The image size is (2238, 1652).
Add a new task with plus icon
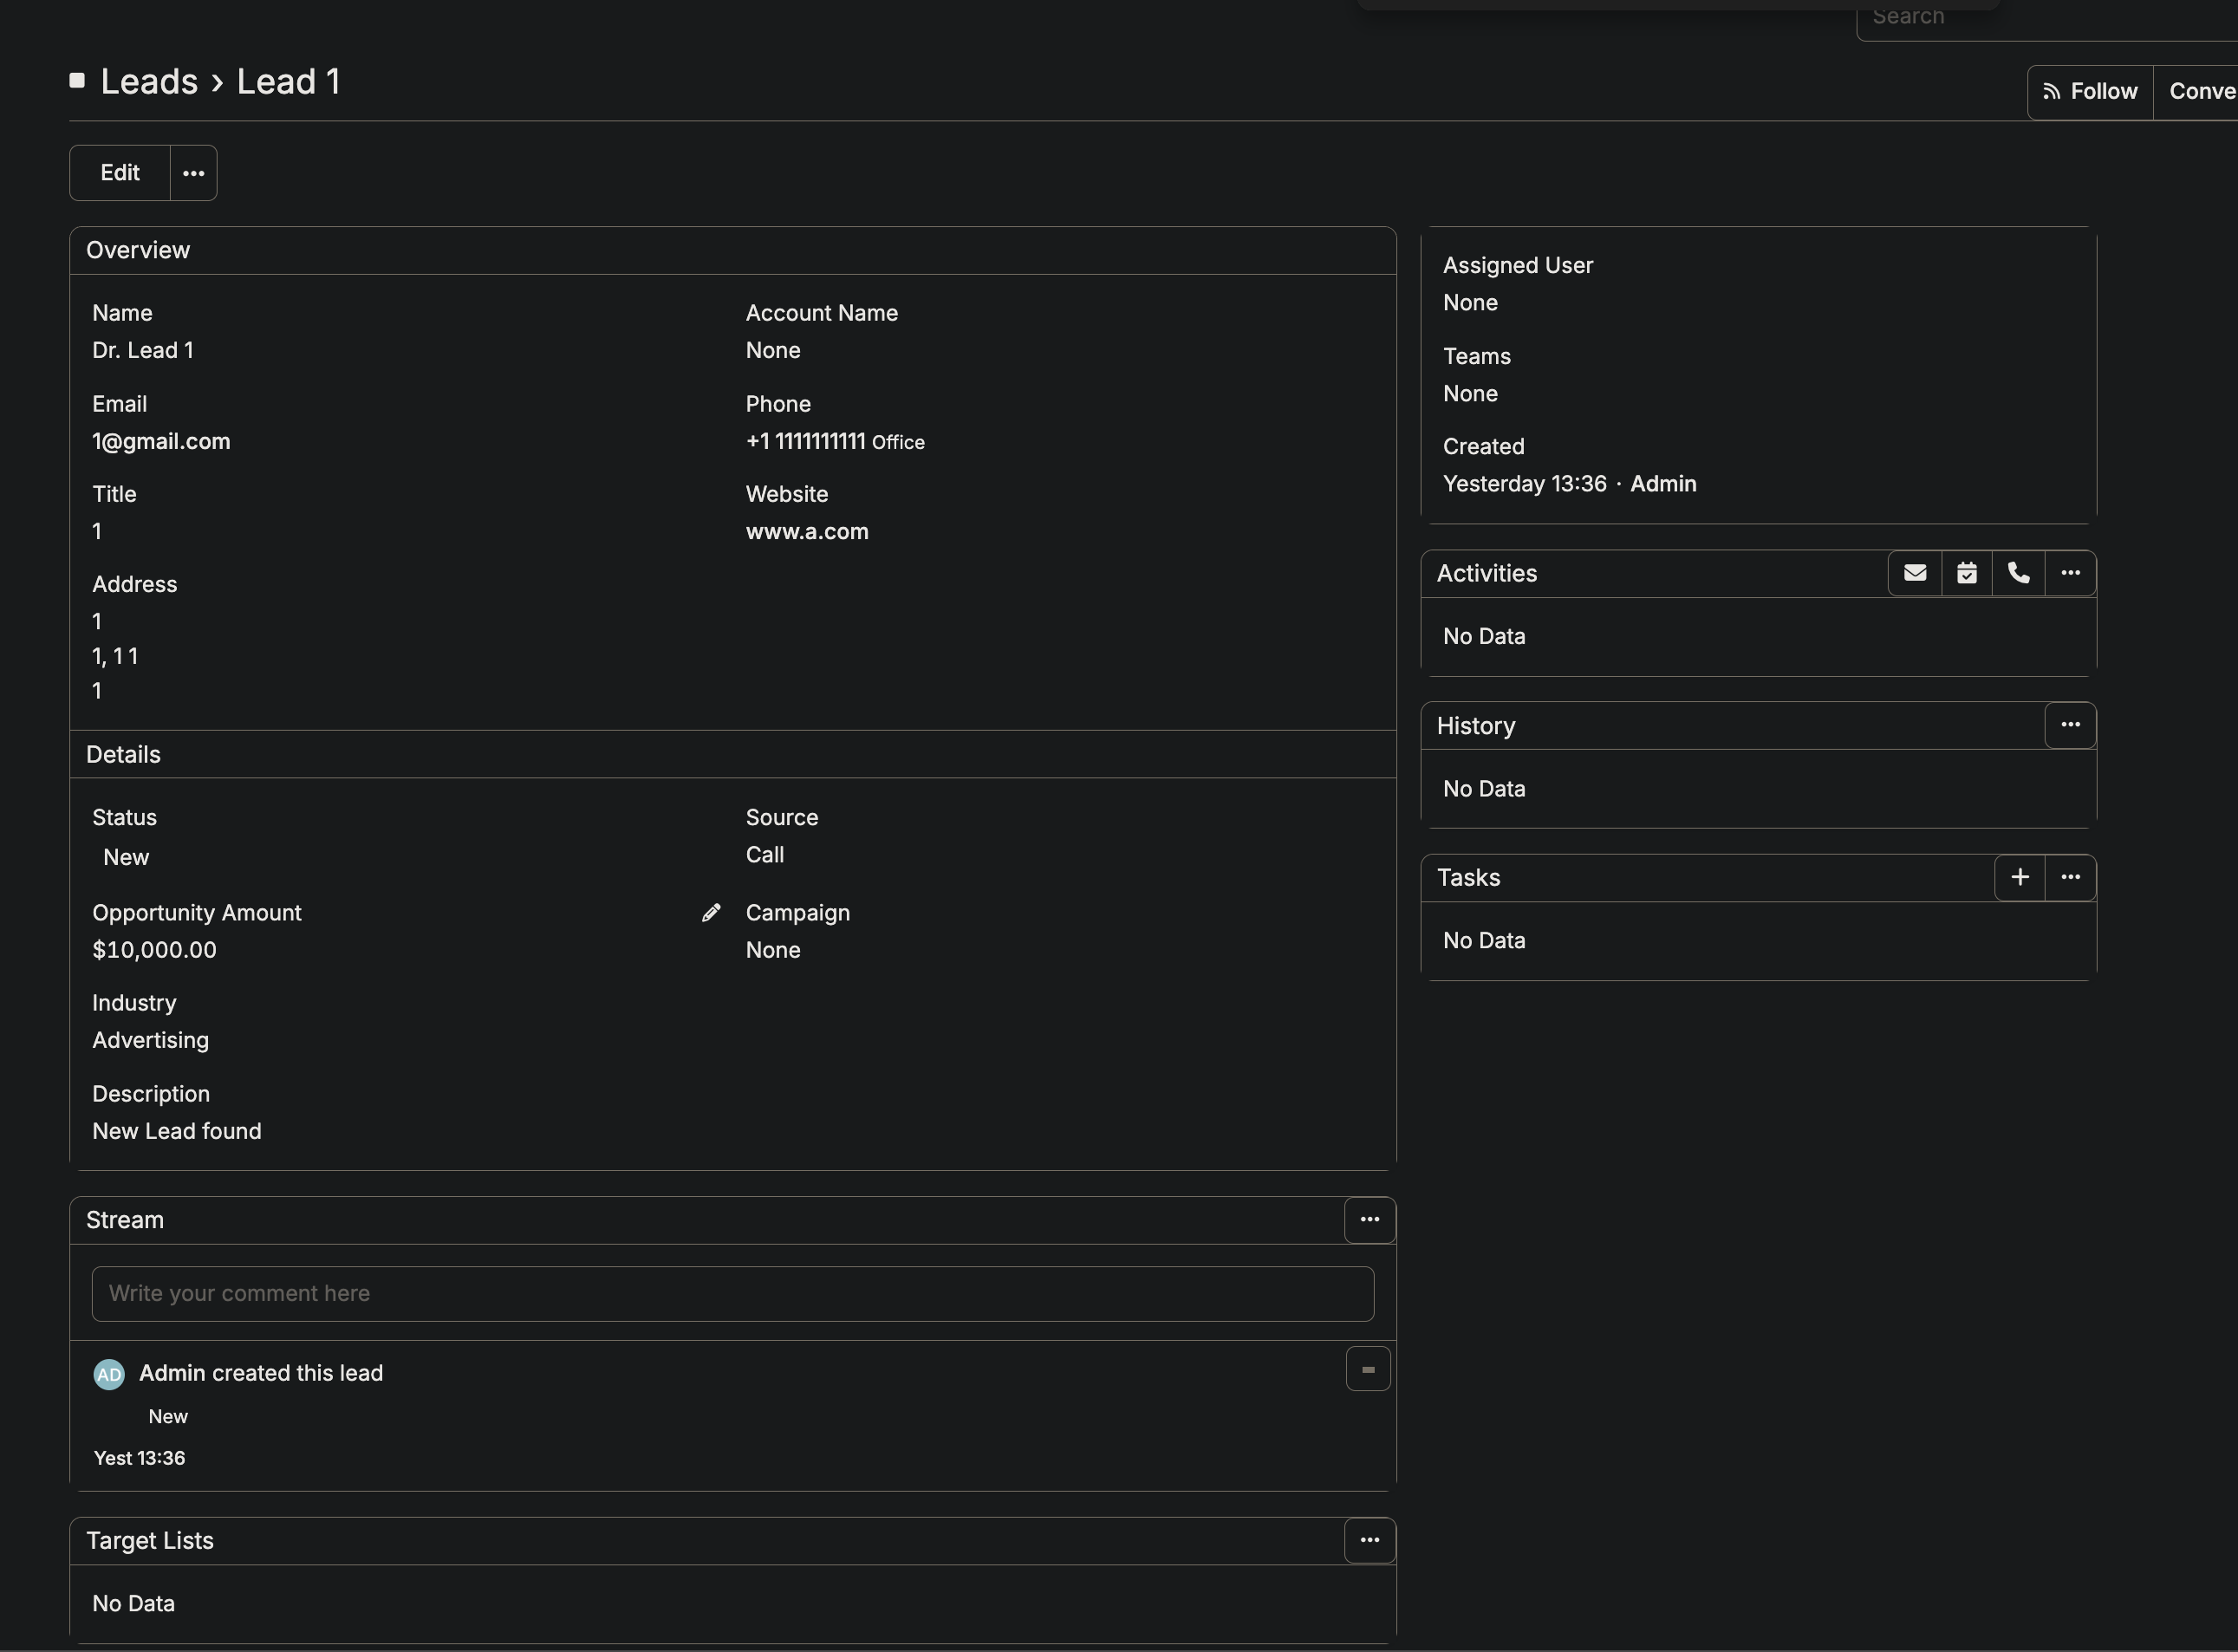point(2019,877)
